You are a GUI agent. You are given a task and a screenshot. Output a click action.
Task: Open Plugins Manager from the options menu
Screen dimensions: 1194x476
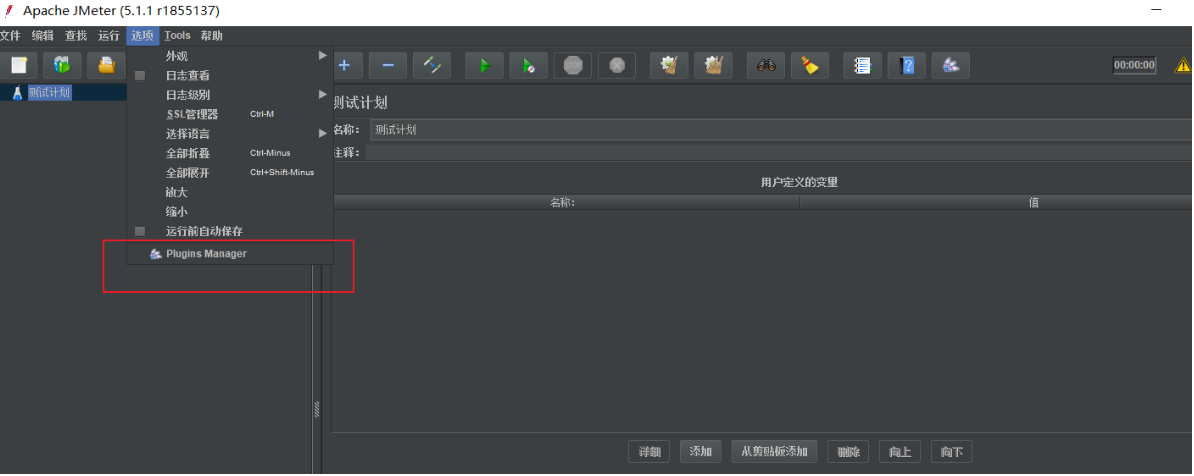tap(230, 254)
